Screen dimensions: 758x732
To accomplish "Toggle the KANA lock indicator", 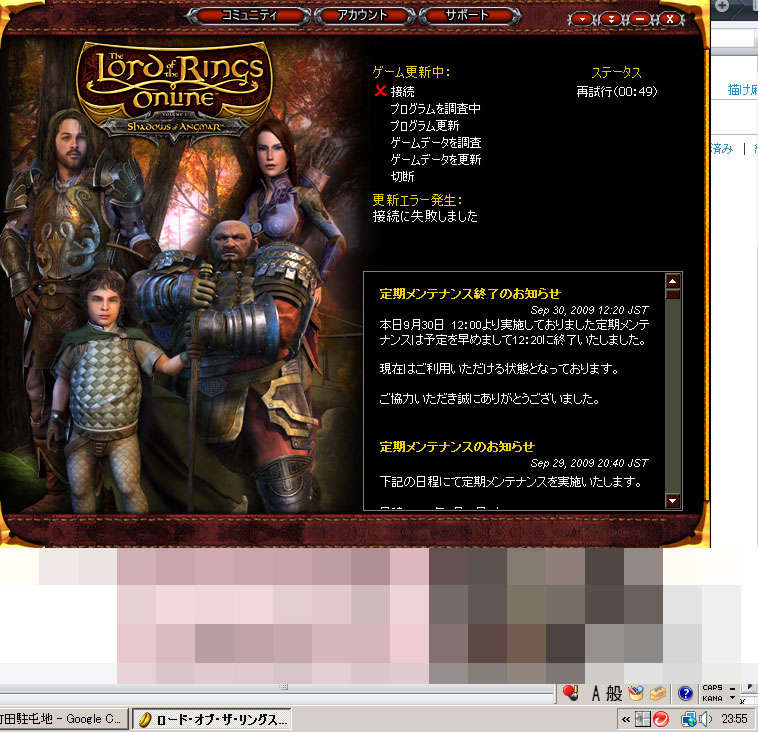I will (x=712, y=698).
